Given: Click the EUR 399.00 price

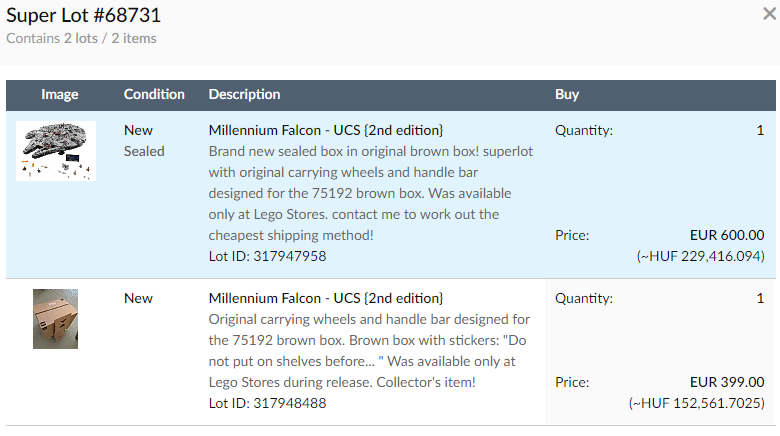Looking at the screenshot, I should [727, 382].
